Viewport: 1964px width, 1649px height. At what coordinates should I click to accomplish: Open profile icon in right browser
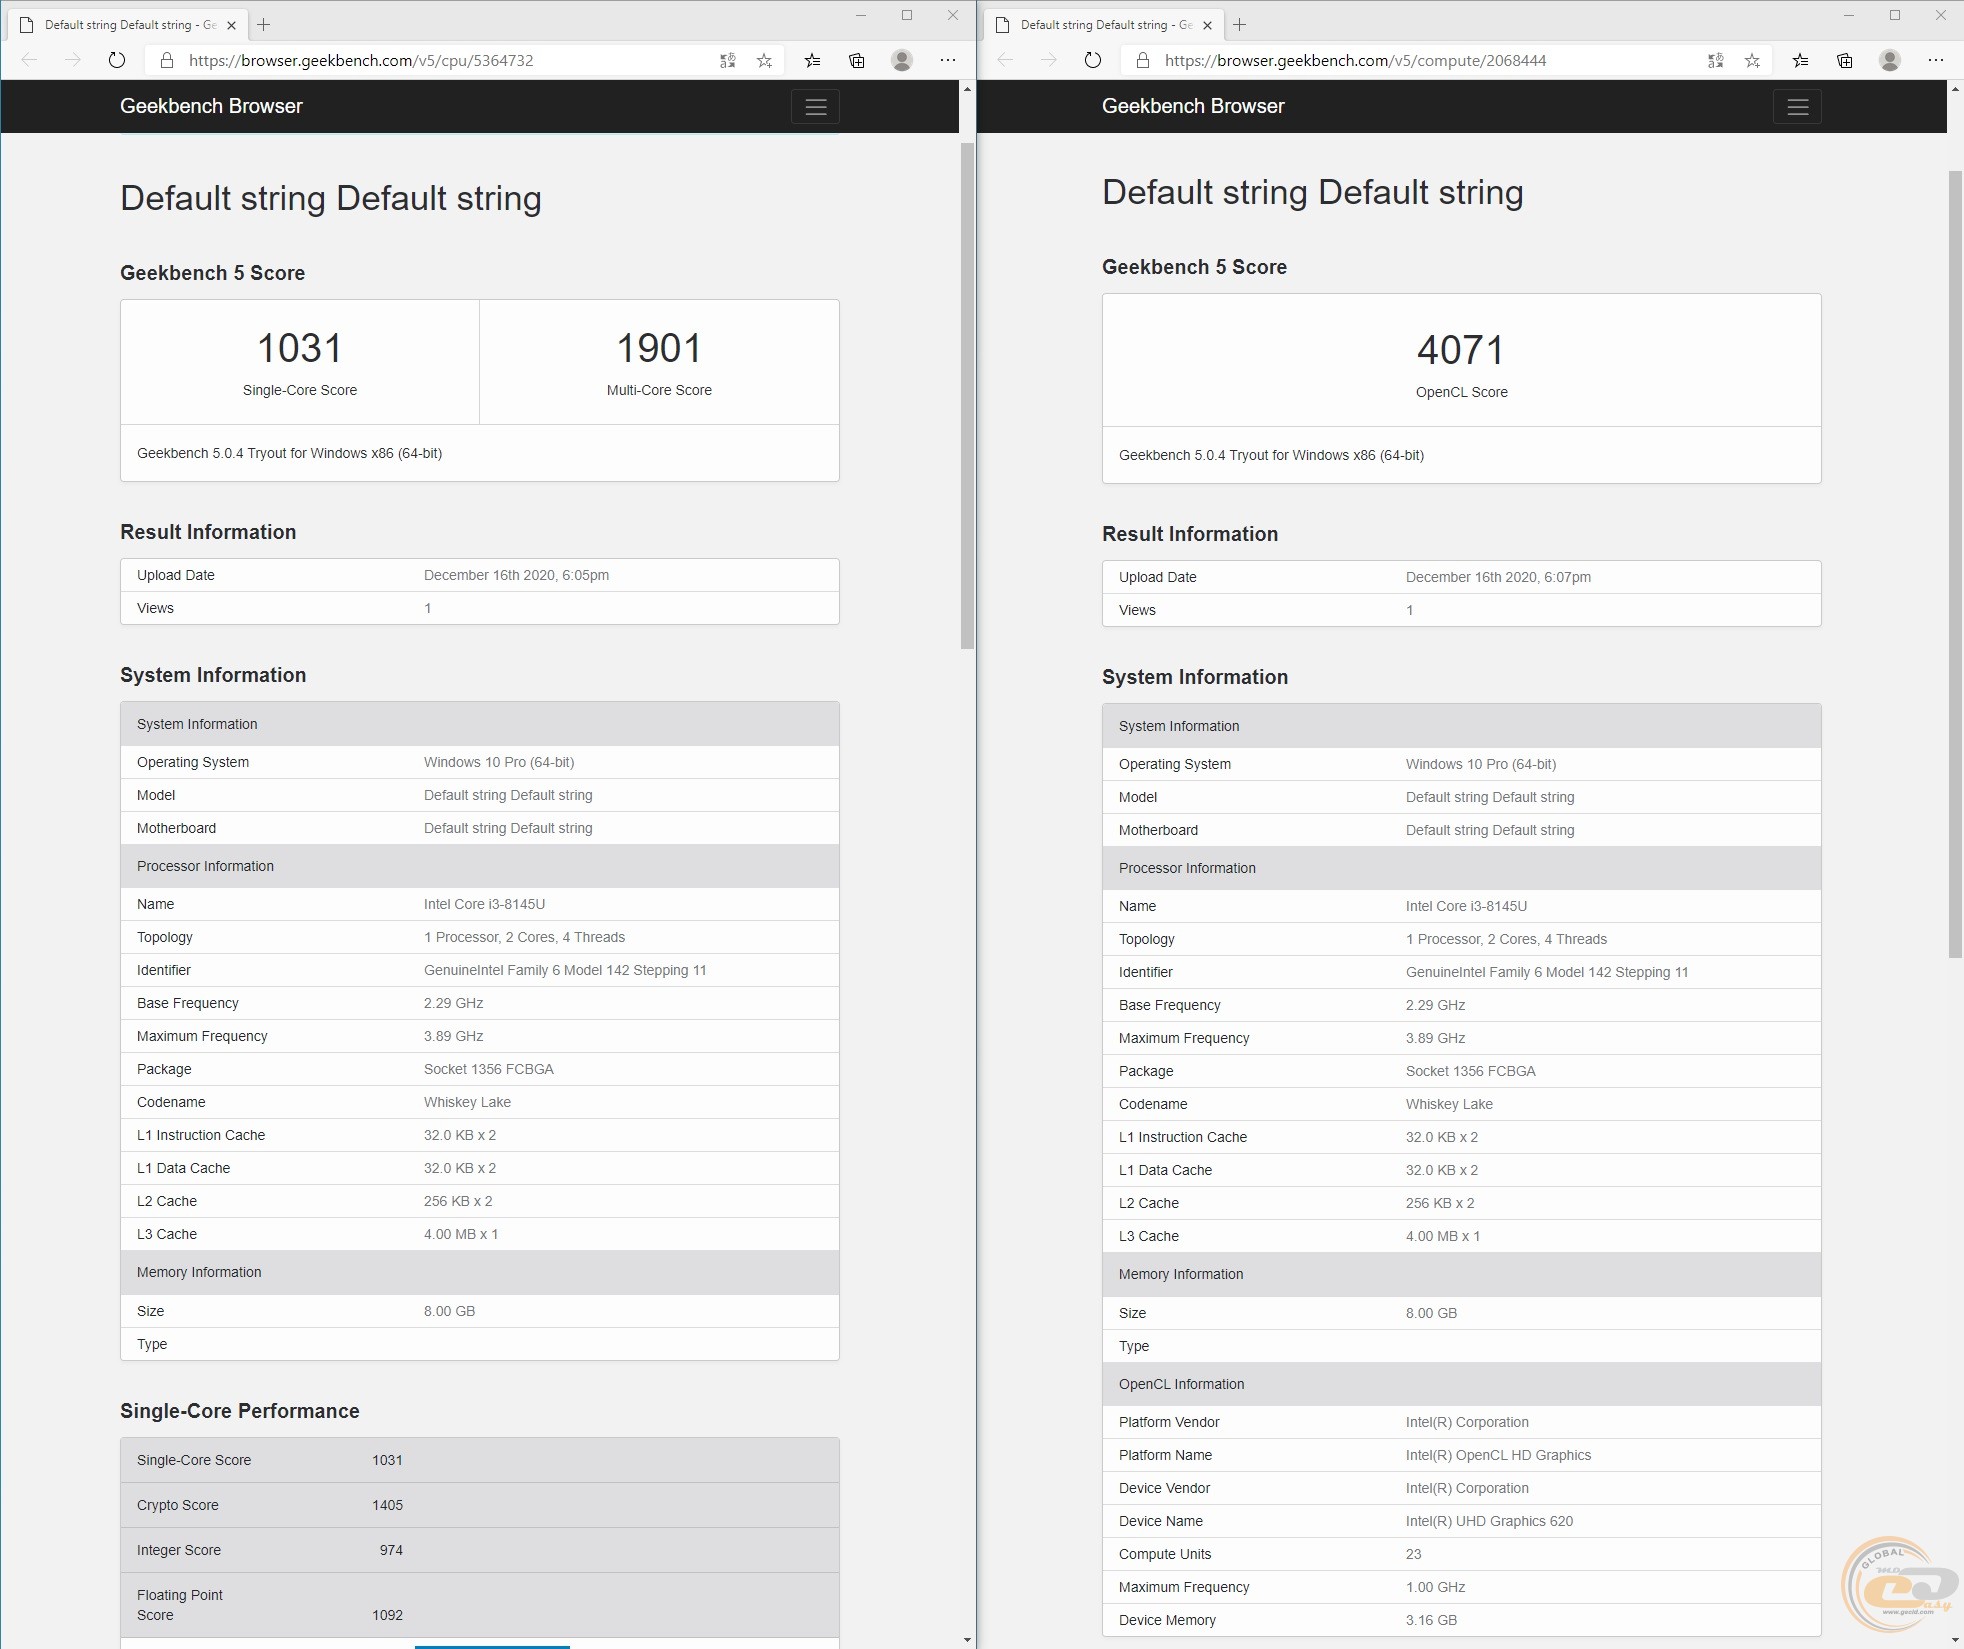(1889, 60)
